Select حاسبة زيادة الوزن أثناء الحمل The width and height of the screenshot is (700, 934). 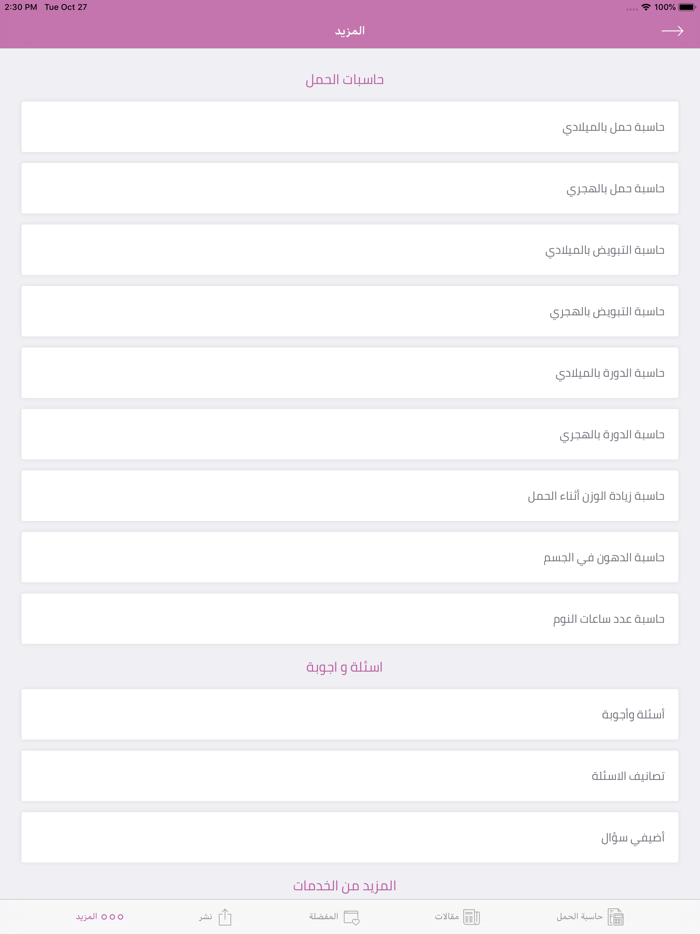350,495
